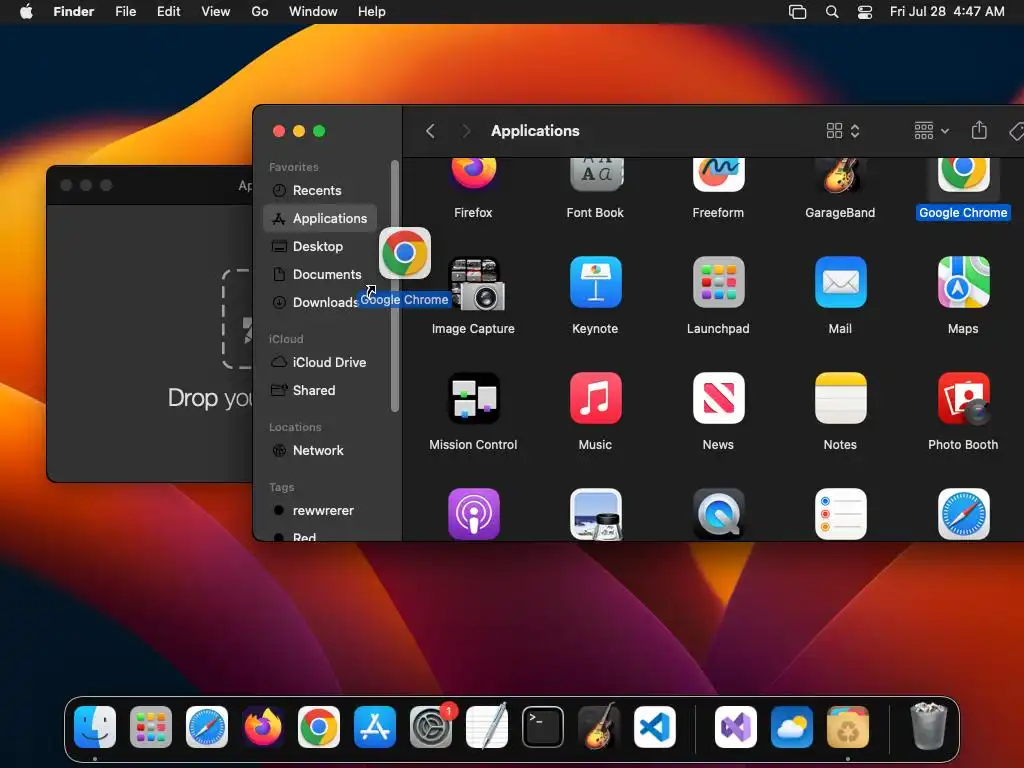Screen dimensions: 1024x768
Task: Open the News app icon
Action: click(x=718, y=398)
